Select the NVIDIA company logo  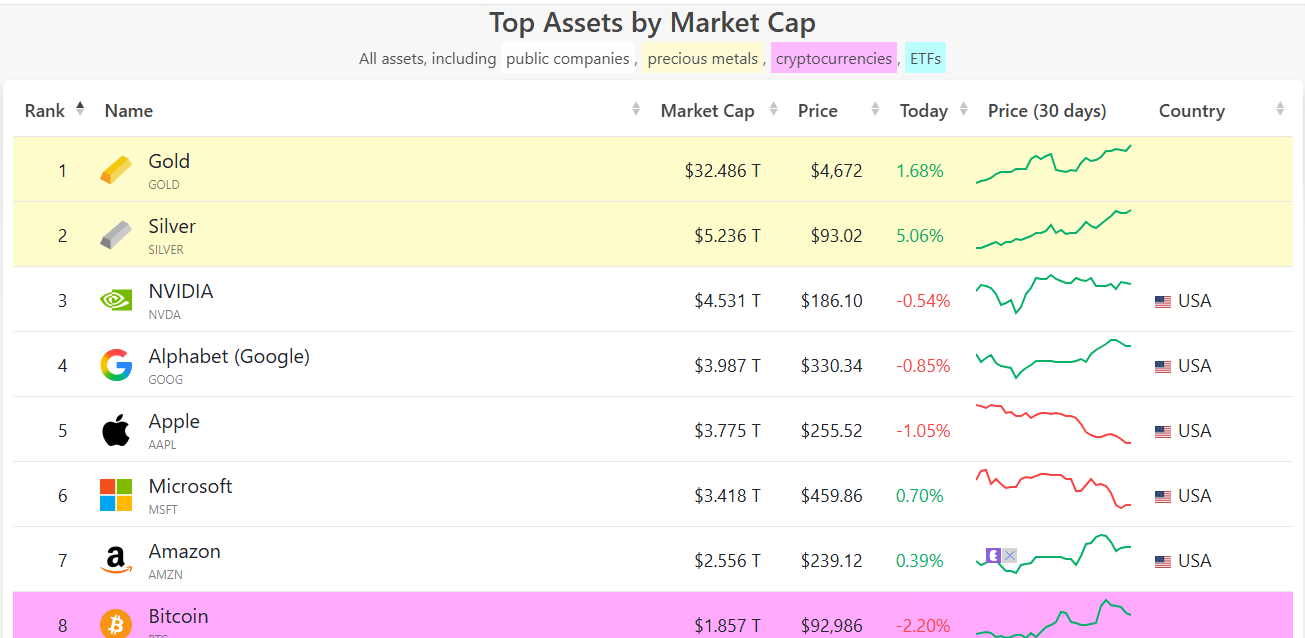coord(115,299)
